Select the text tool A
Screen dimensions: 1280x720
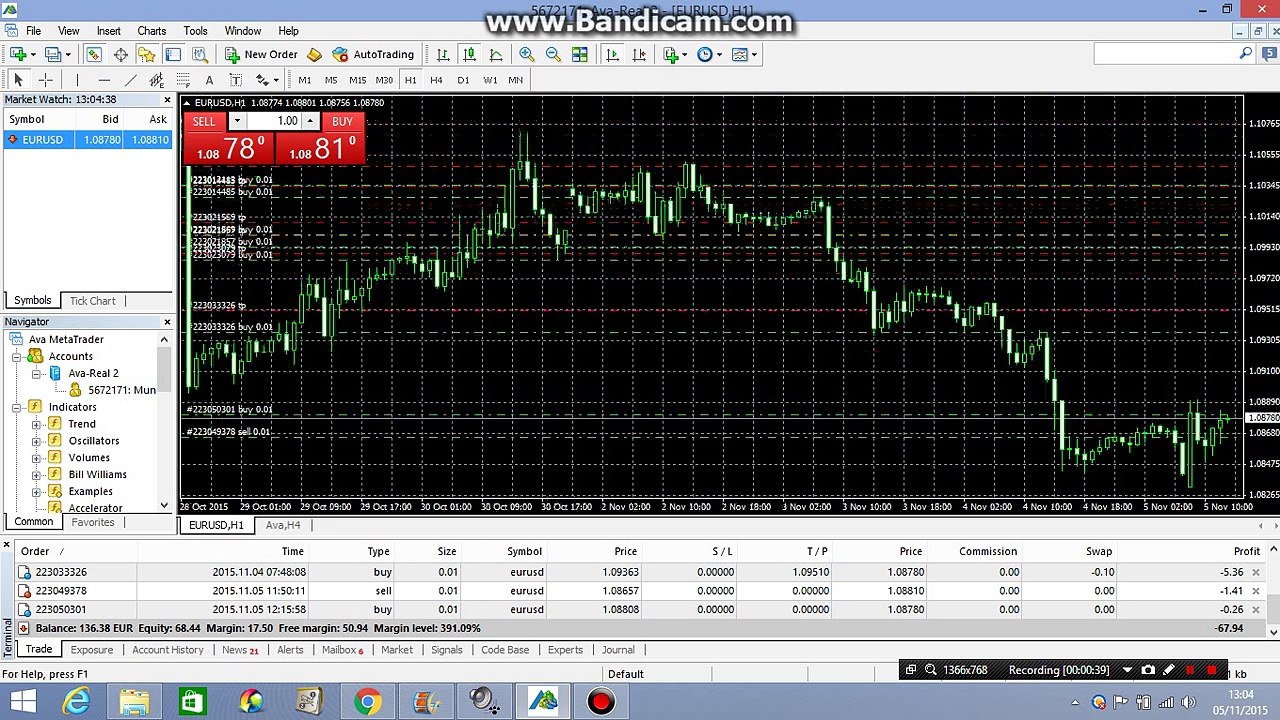[x=209, y=80]
